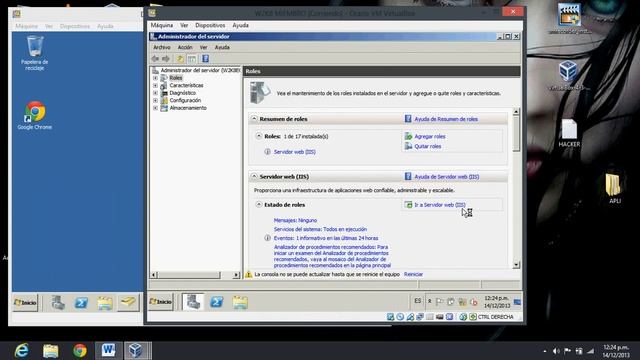Open Server Manager from the front VM taskbar
The height and width of the screenshot is (360, 640).
point(193,302)
